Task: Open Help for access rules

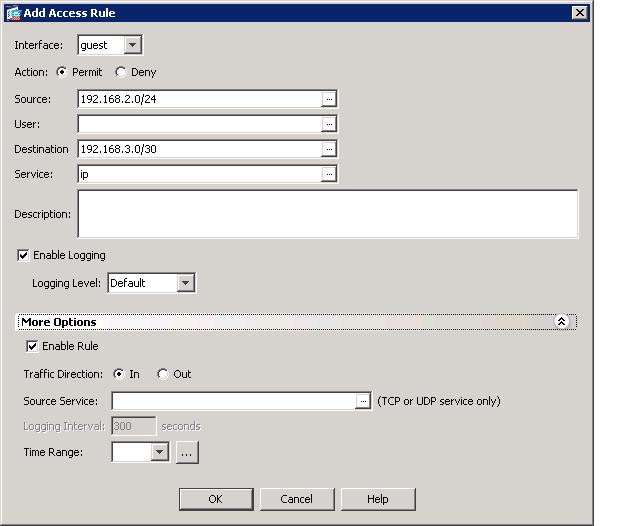Action: tap(378, 499)
